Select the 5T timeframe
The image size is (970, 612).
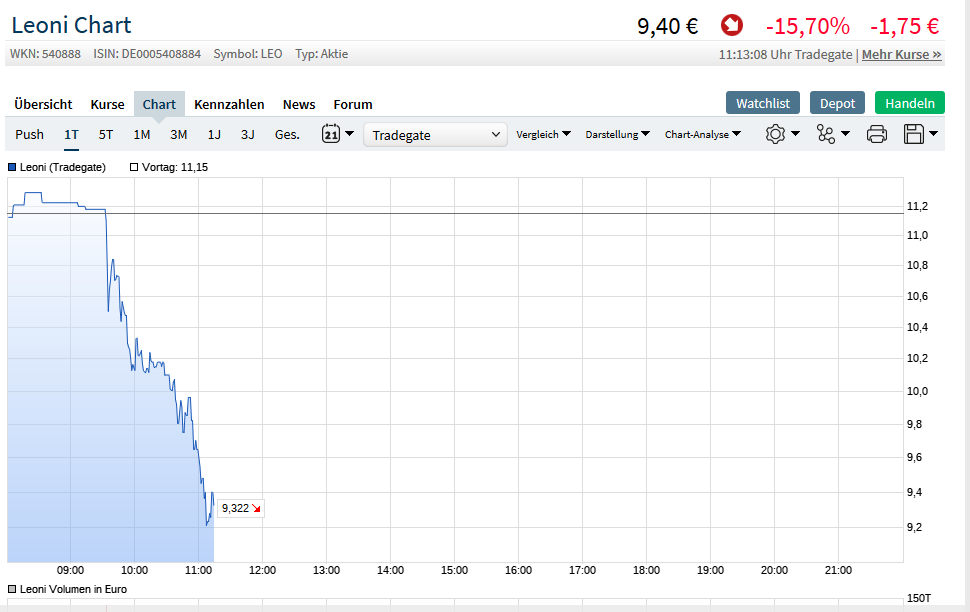(x=106, y=134)
